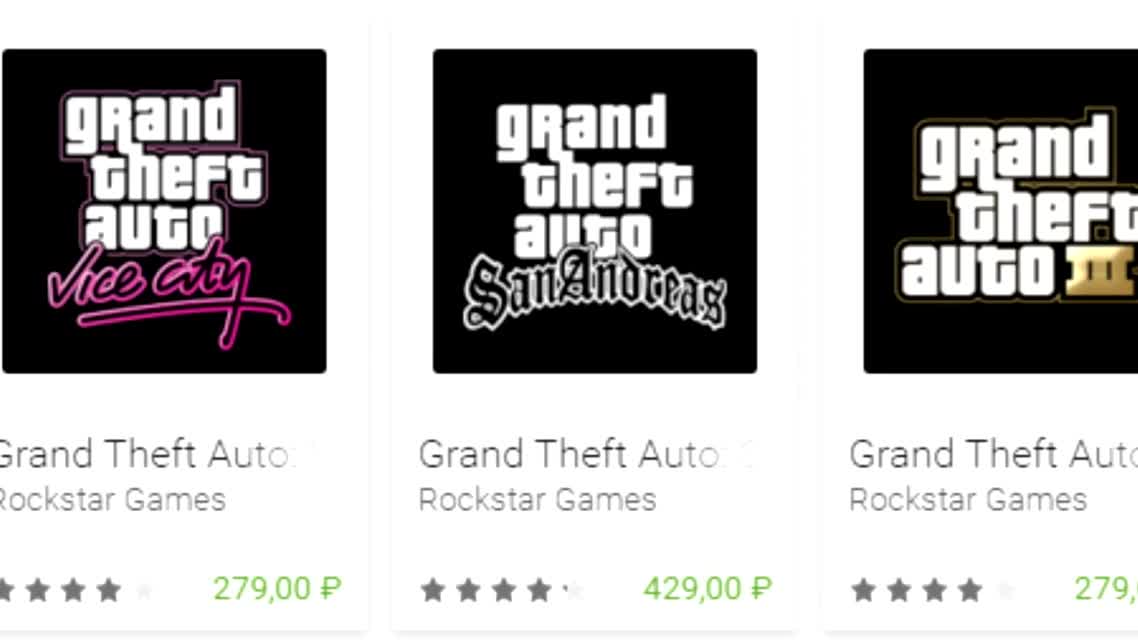
Task: Select the San Andreas card background
Action: tap(594, 327)
